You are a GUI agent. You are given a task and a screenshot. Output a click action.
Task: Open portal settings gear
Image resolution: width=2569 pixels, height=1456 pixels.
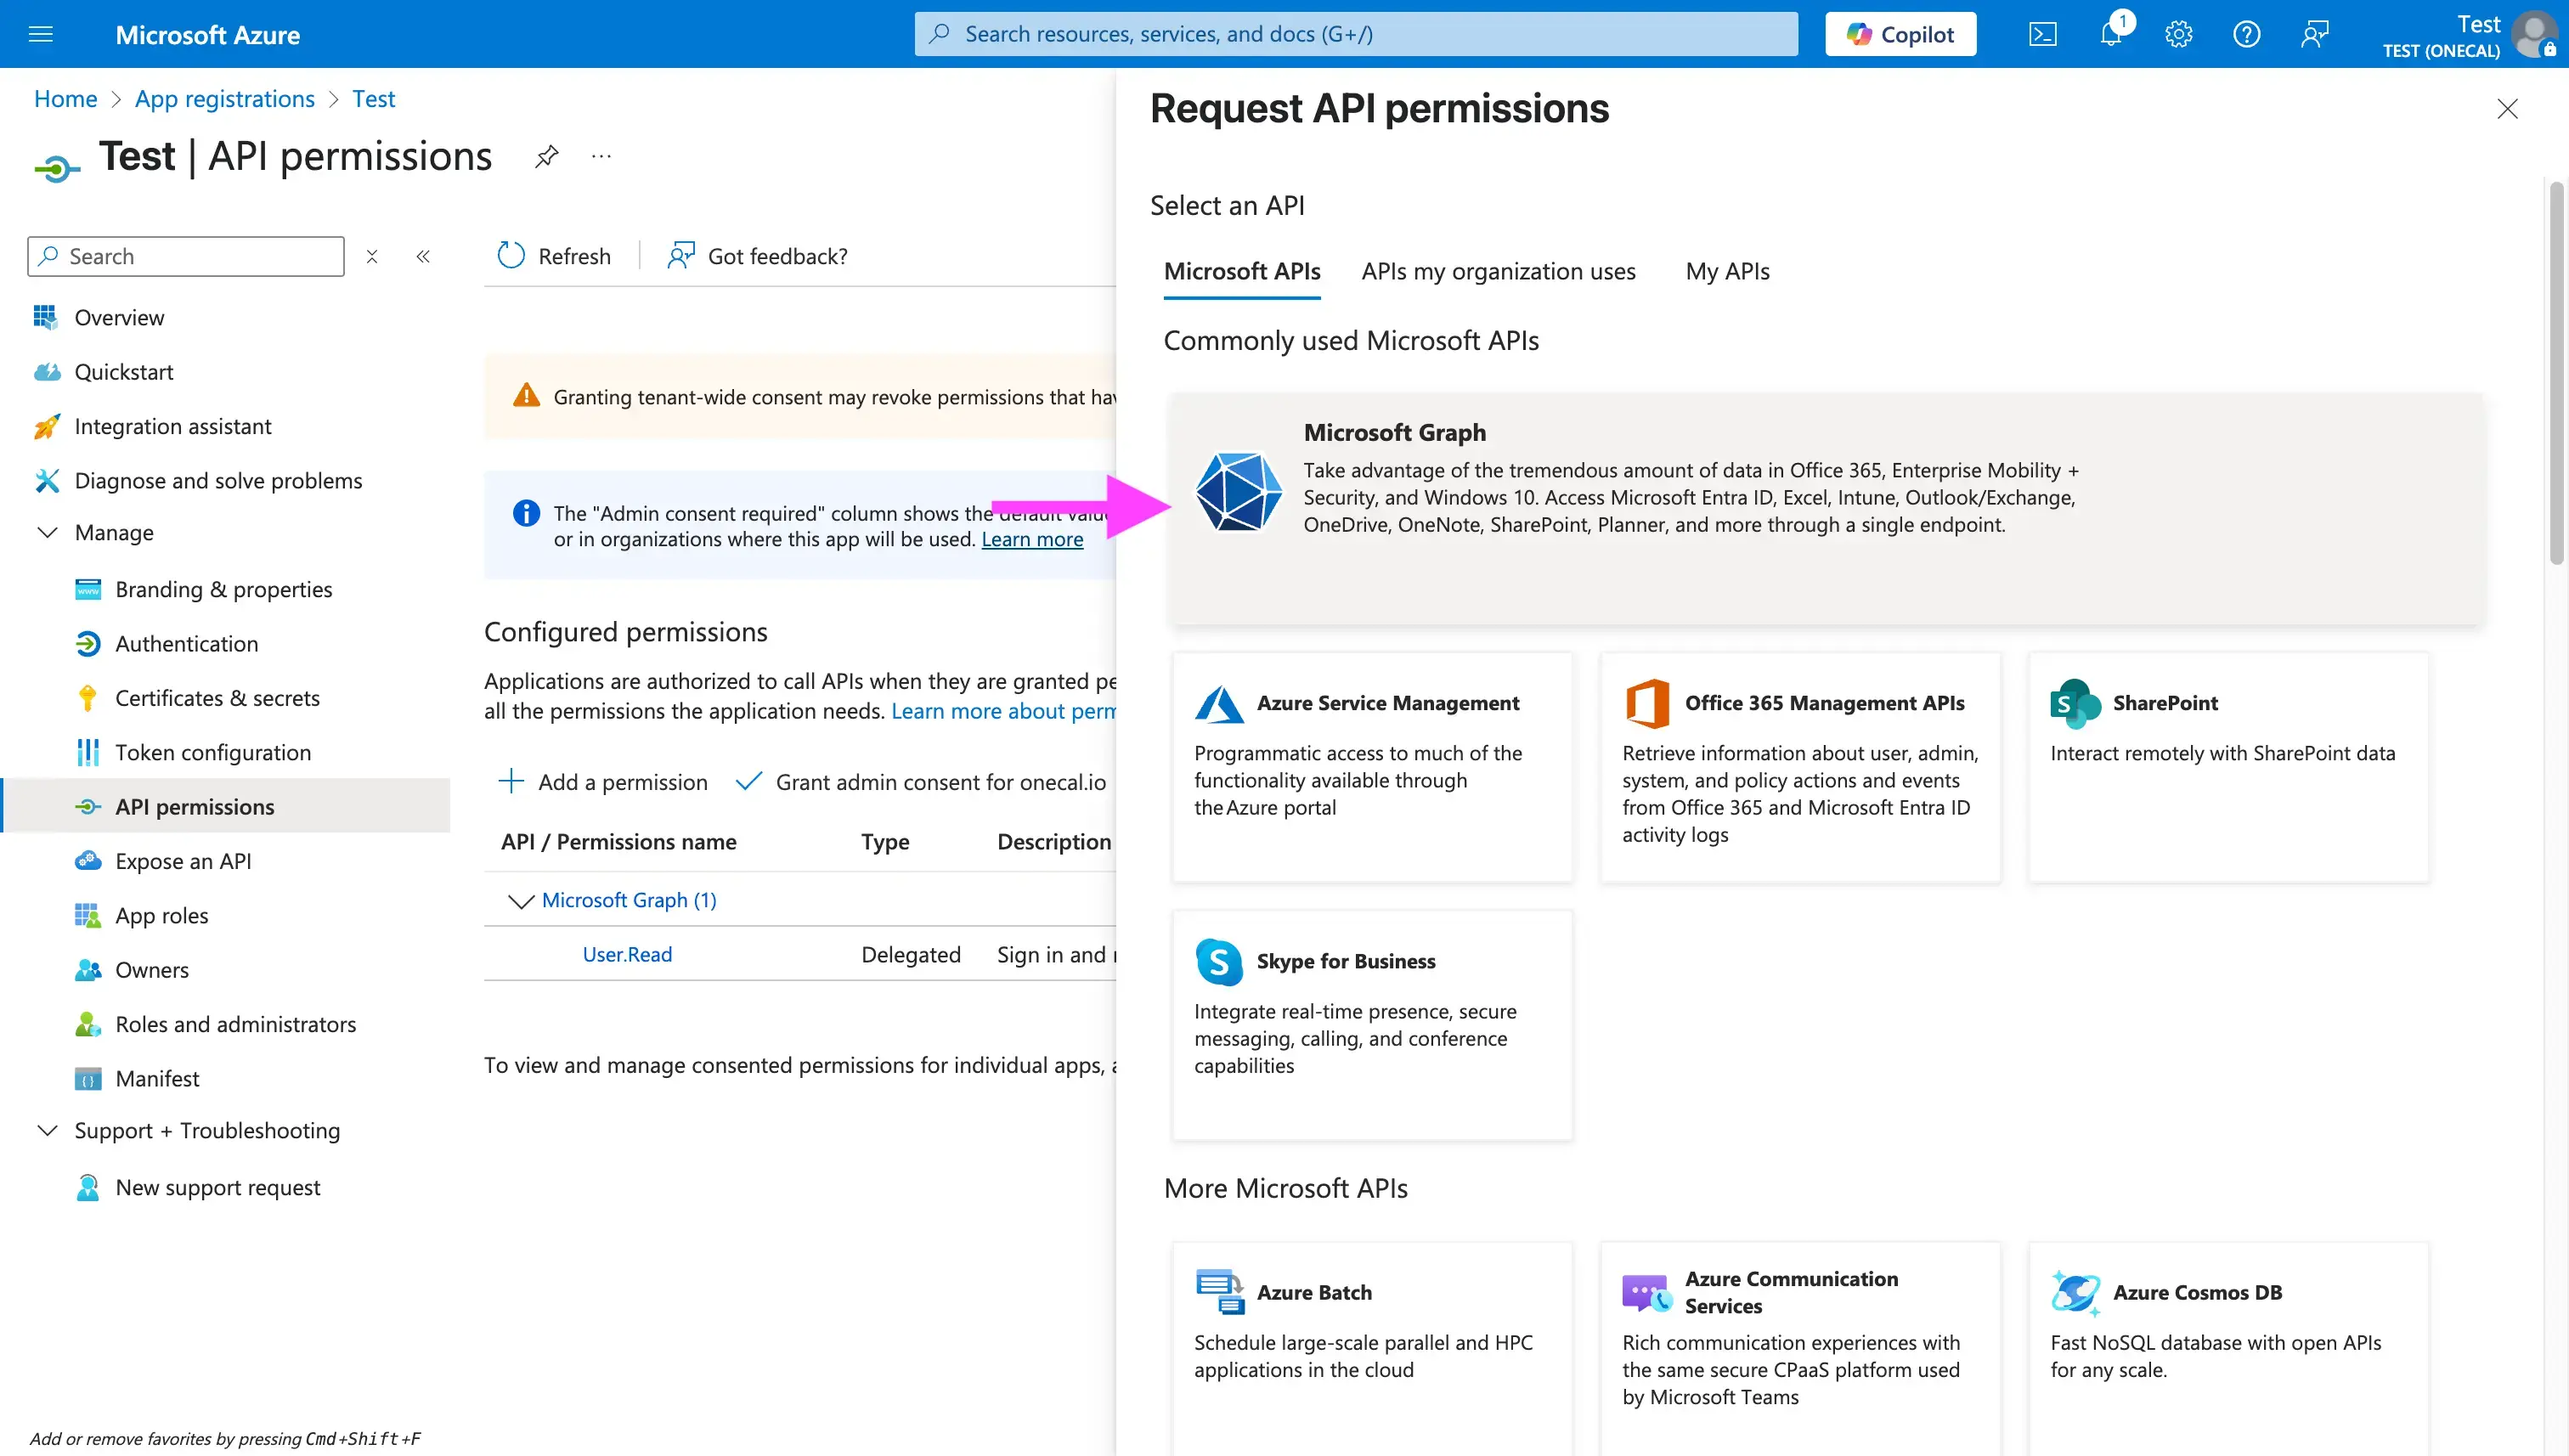[x=2178, y=34]
